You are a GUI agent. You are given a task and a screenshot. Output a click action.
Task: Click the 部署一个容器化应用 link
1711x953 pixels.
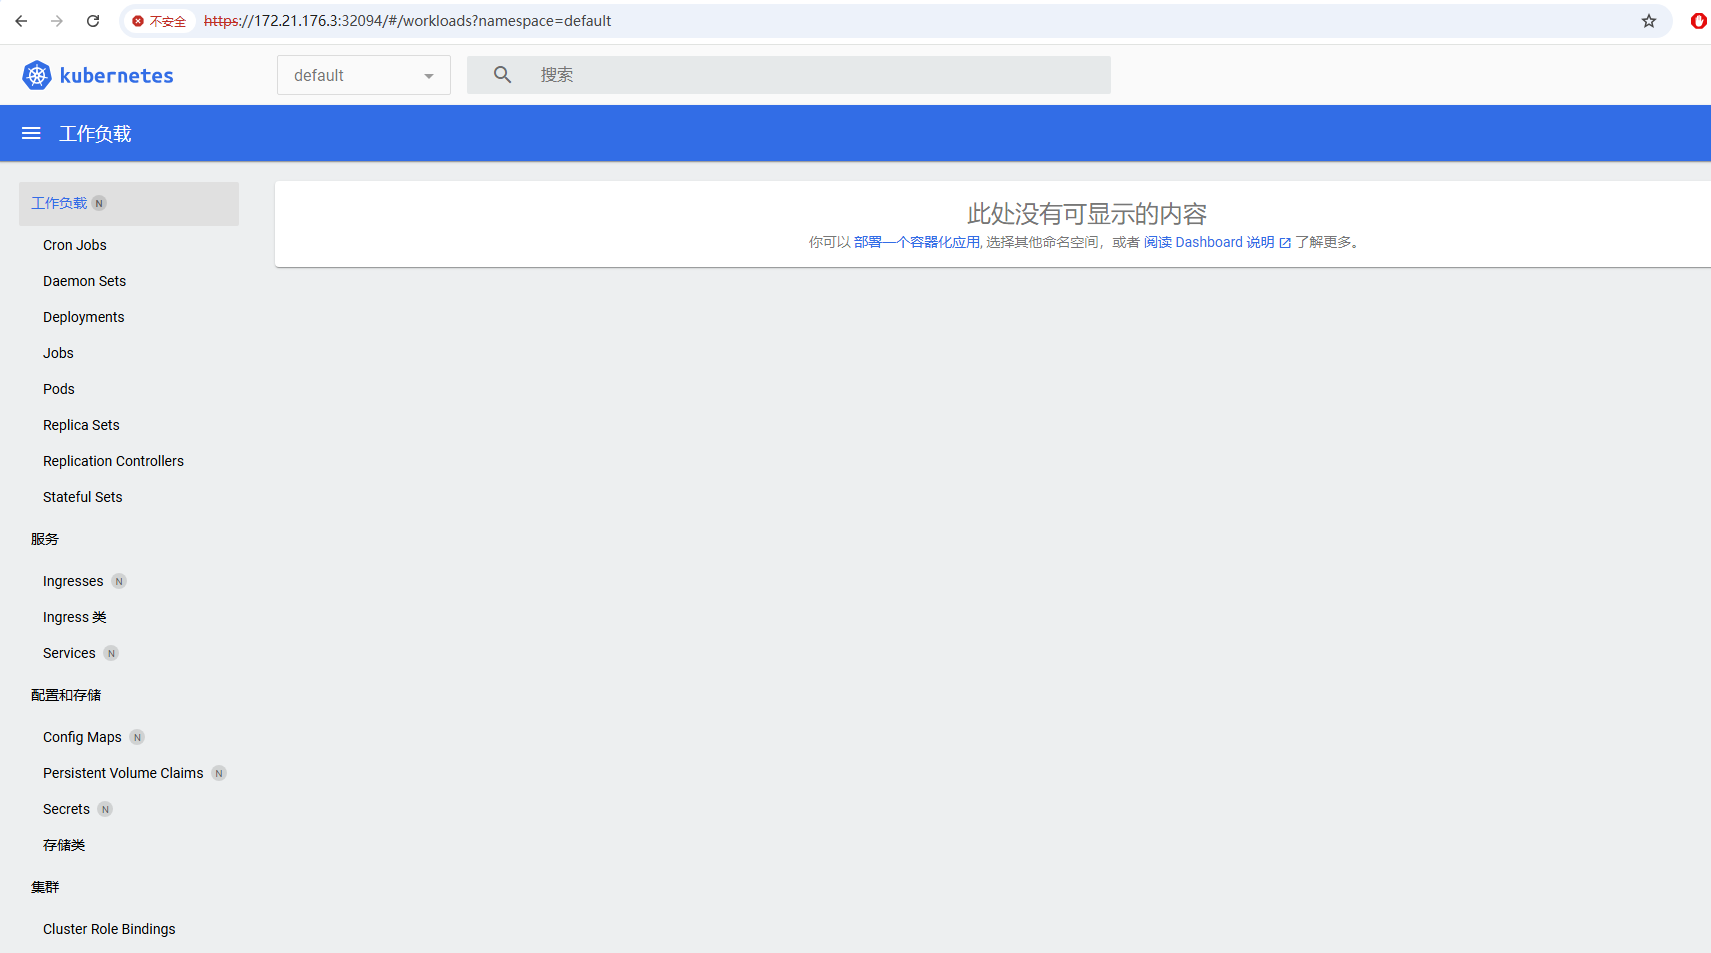[x=915, y=241]
